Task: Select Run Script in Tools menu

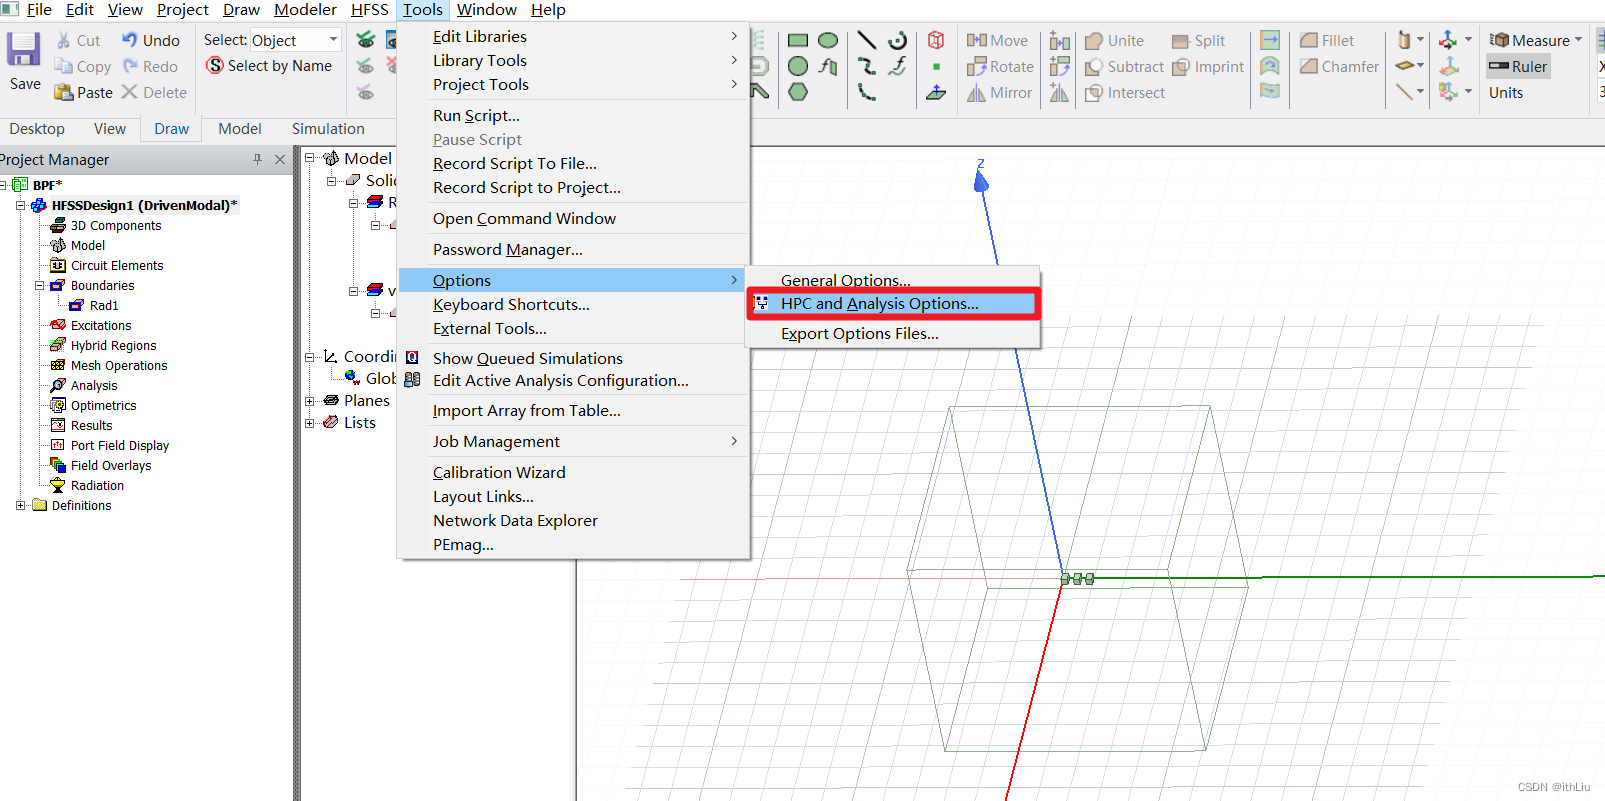Action: pos(476,116)
